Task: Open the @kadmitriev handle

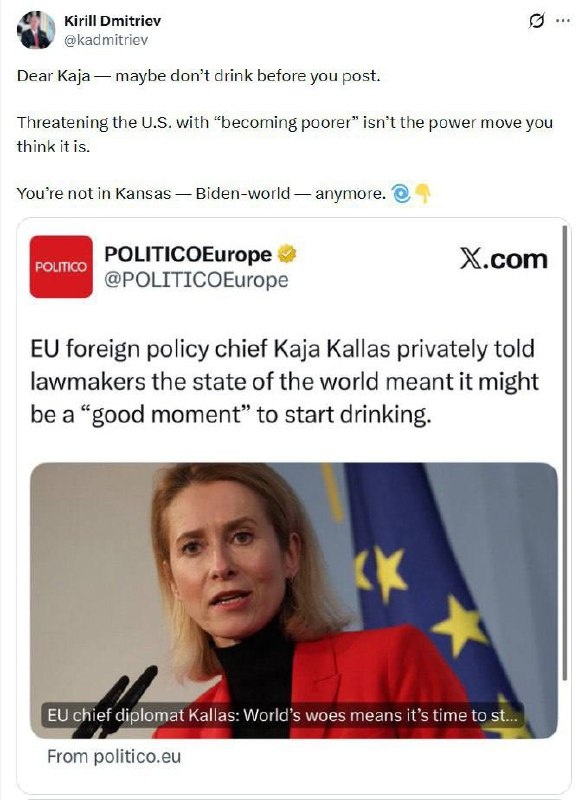Action: pos(106,40)
